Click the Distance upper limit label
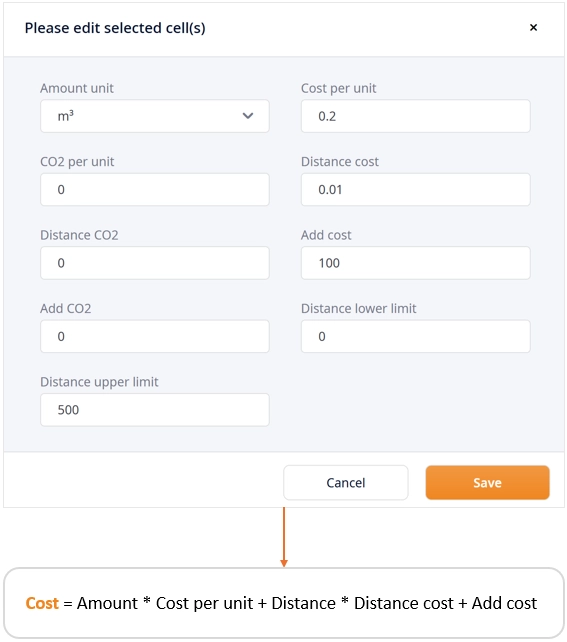 coord(99,382)
